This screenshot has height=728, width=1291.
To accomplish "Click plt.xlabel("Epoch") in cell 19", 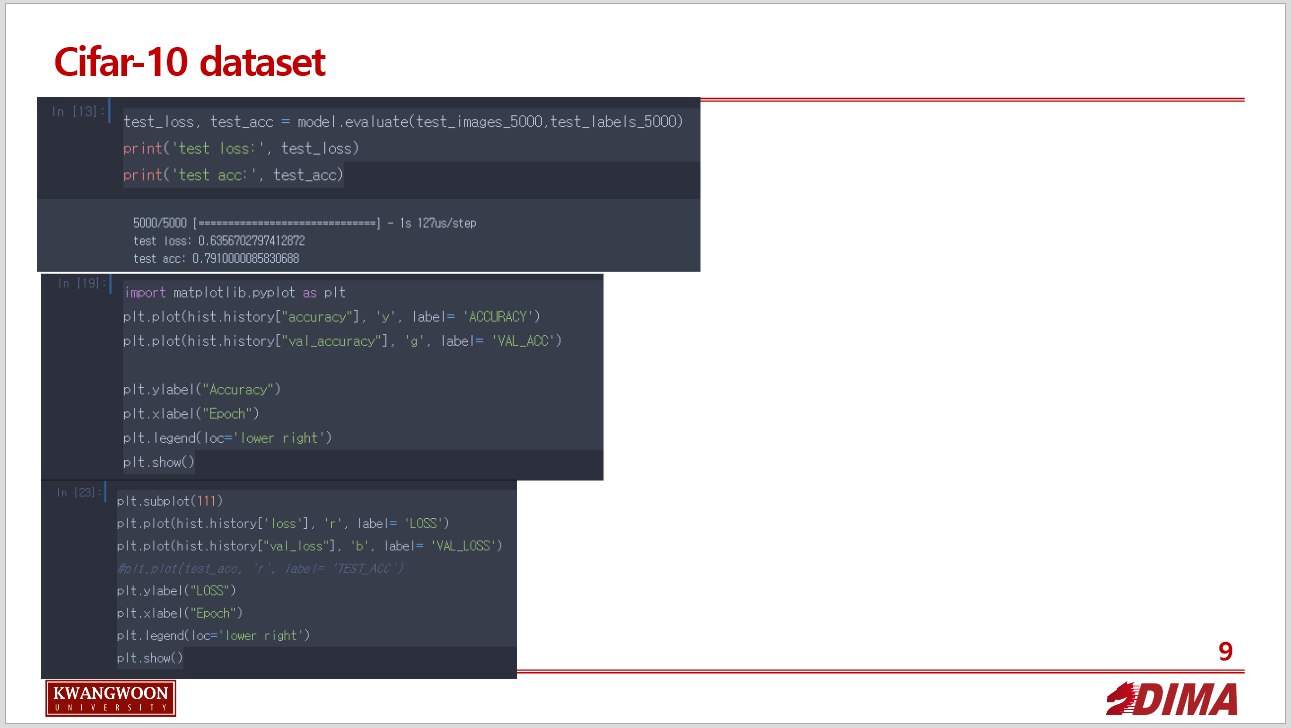I will point(192,413).
